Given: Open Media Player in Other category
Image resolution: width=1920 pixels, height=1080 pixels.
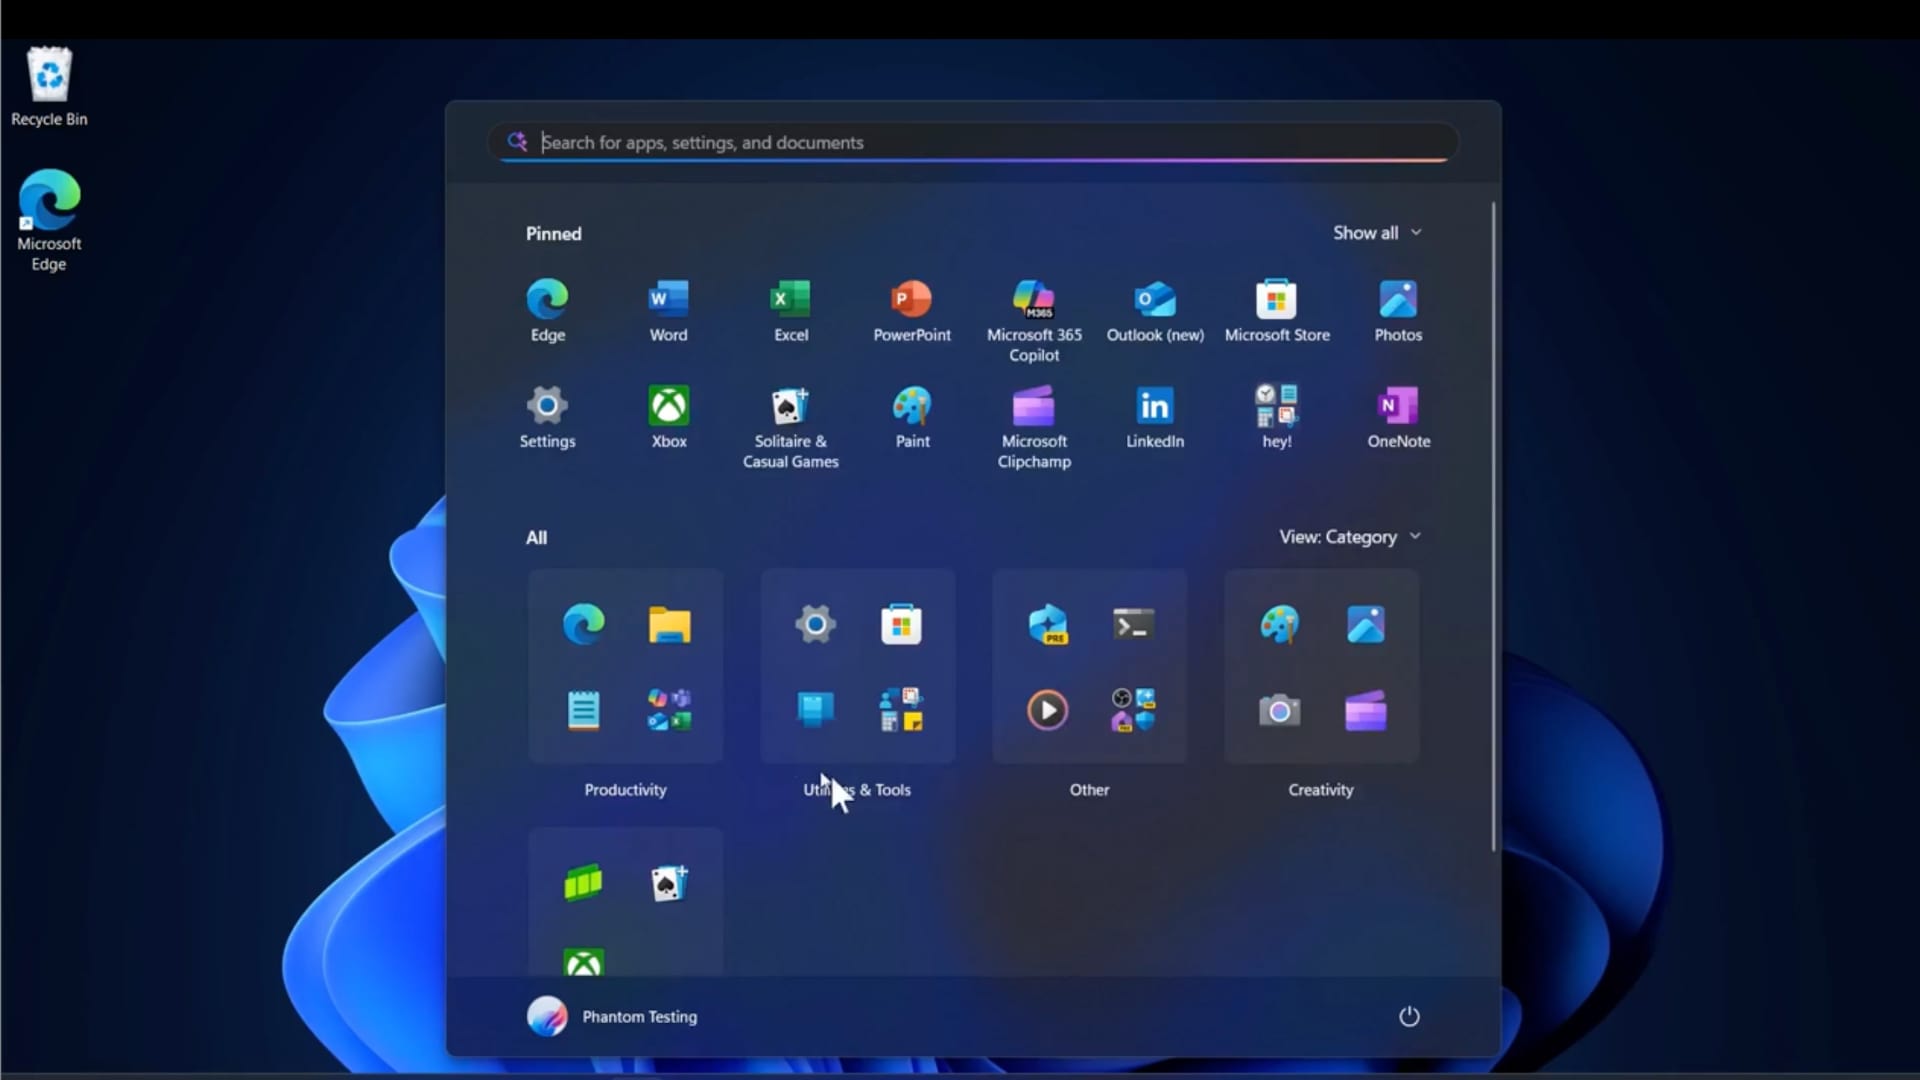Looking at the screenshot, I should click(1047, 710).
